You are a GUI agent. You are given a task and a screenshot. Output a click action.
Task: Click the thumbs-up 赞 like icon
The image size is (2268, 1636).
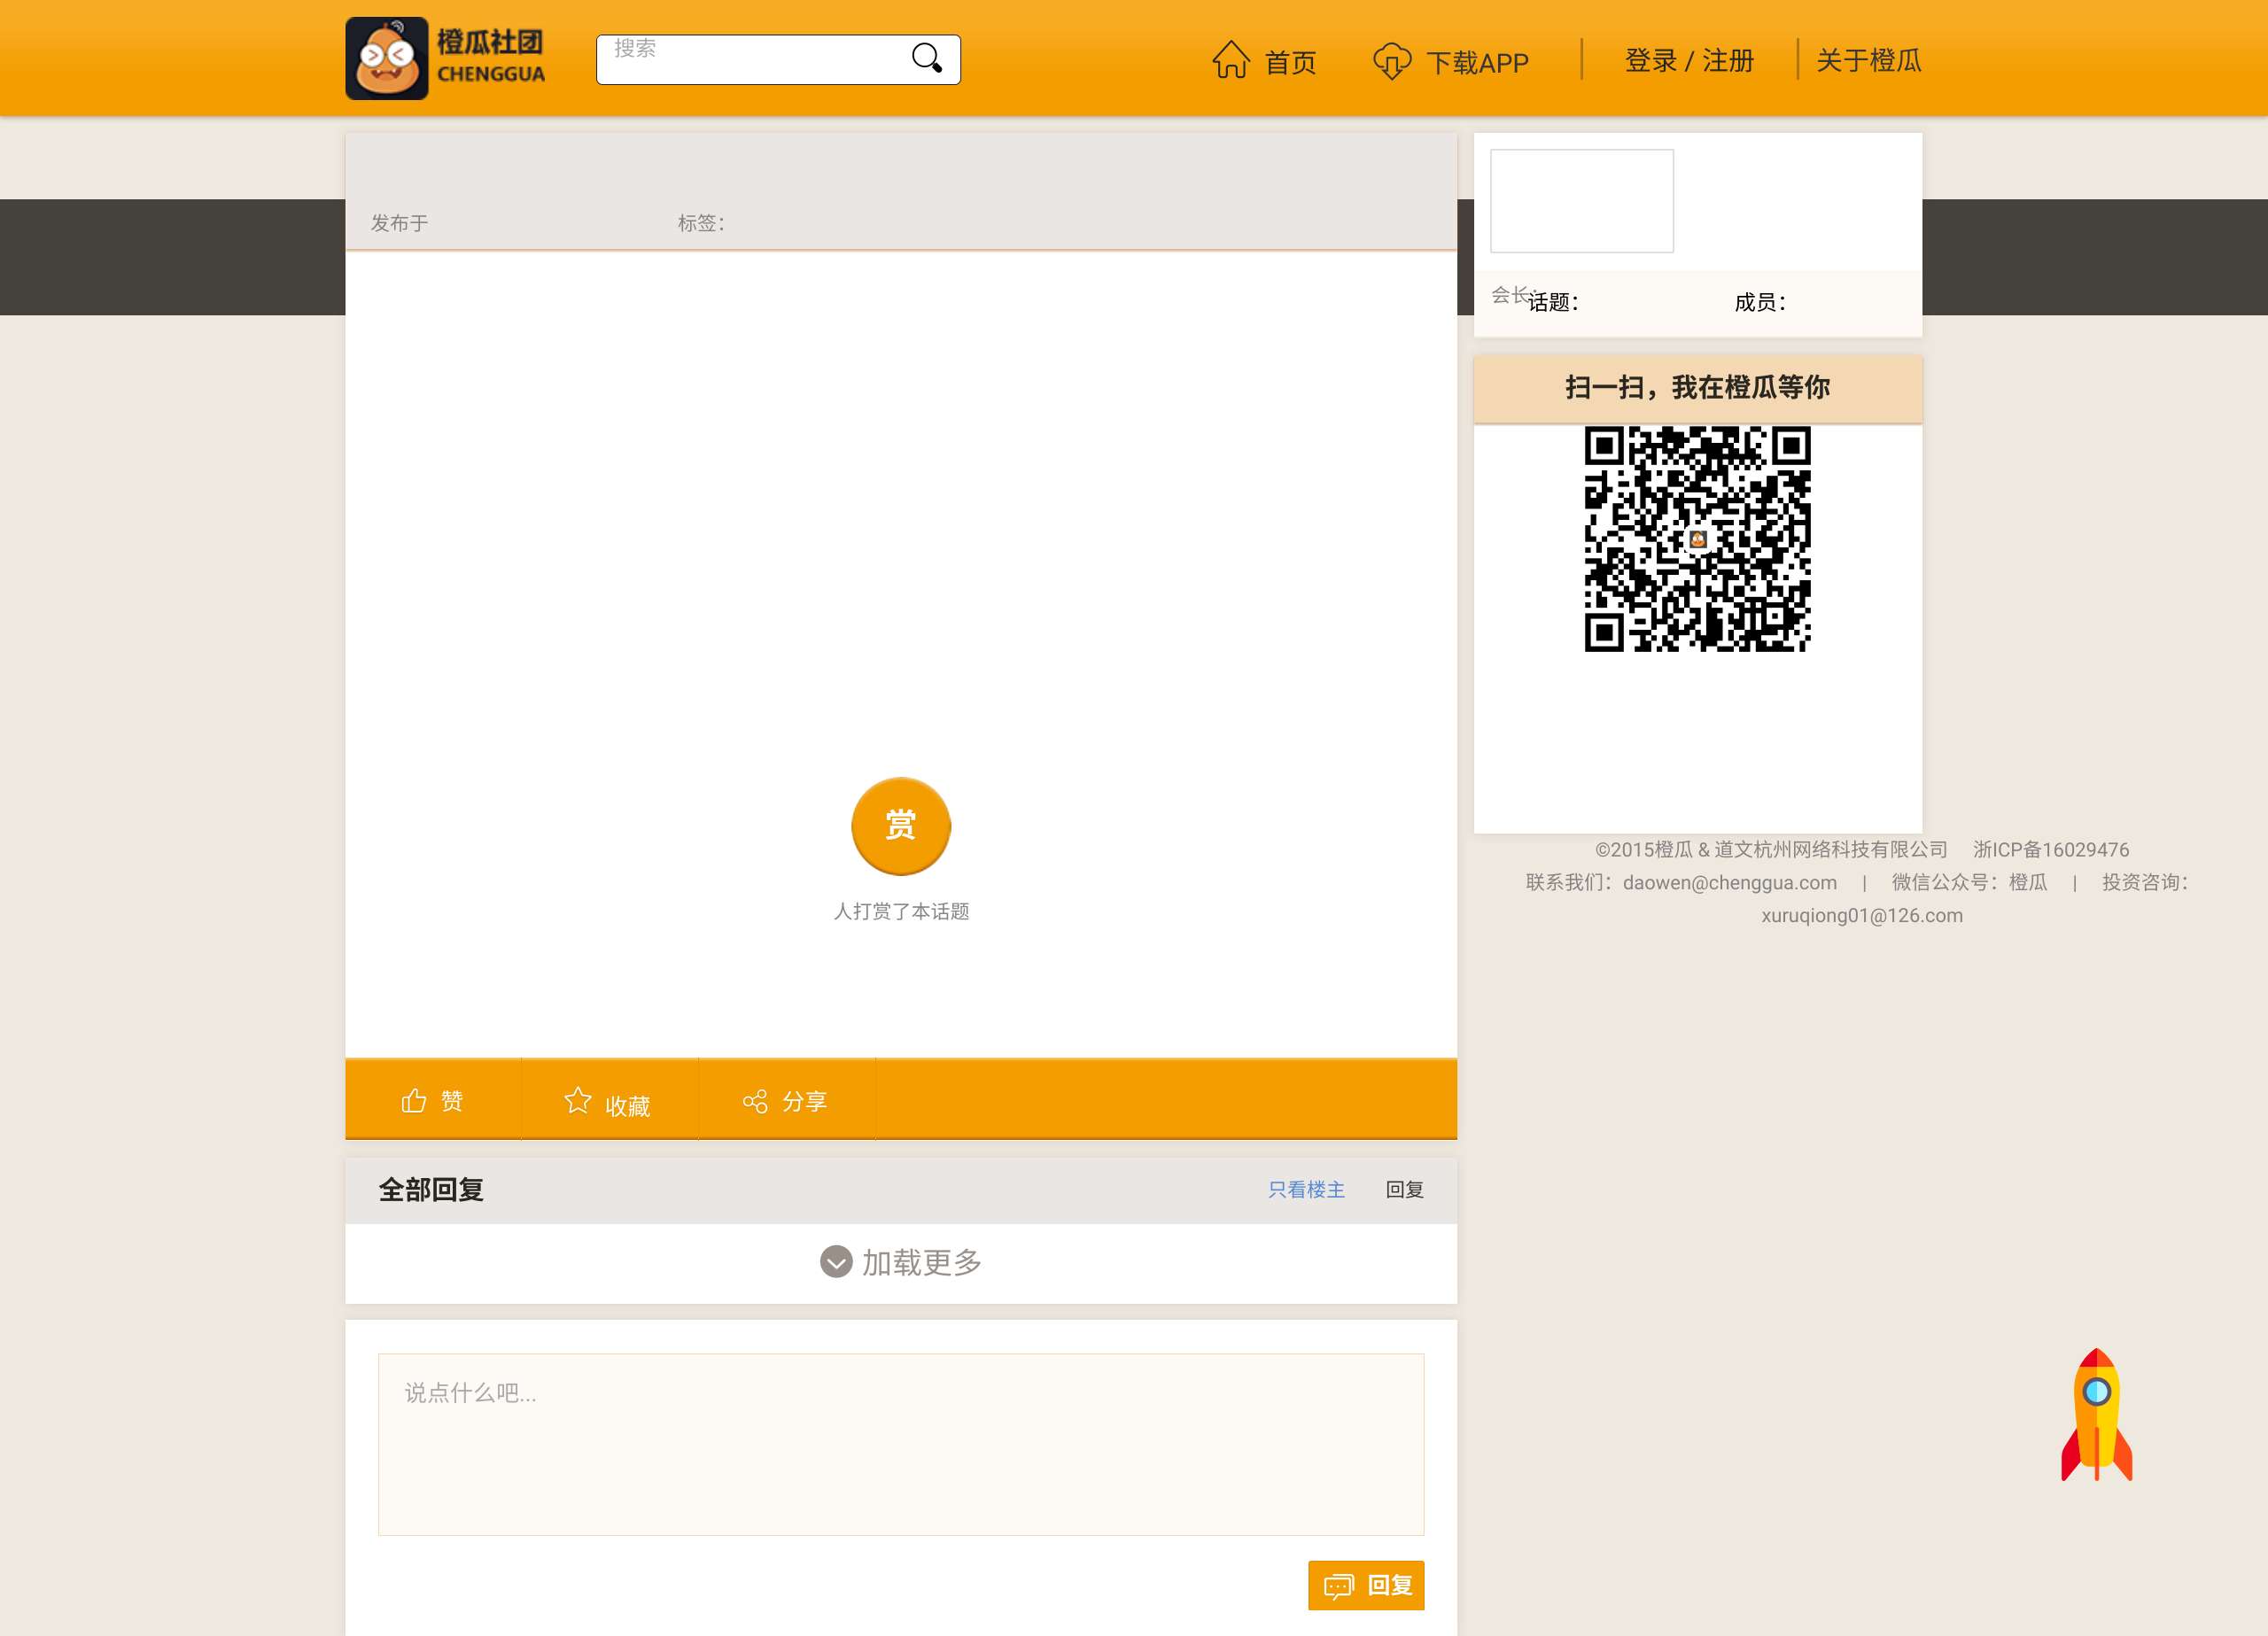click(x=414, y=1100)
